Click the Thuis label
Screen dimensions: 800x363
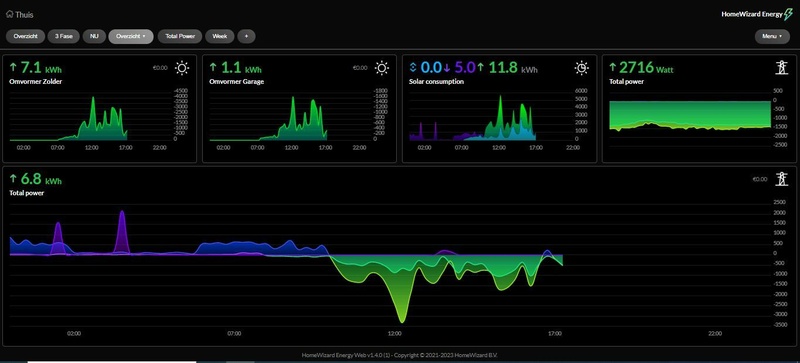point(24,14)
